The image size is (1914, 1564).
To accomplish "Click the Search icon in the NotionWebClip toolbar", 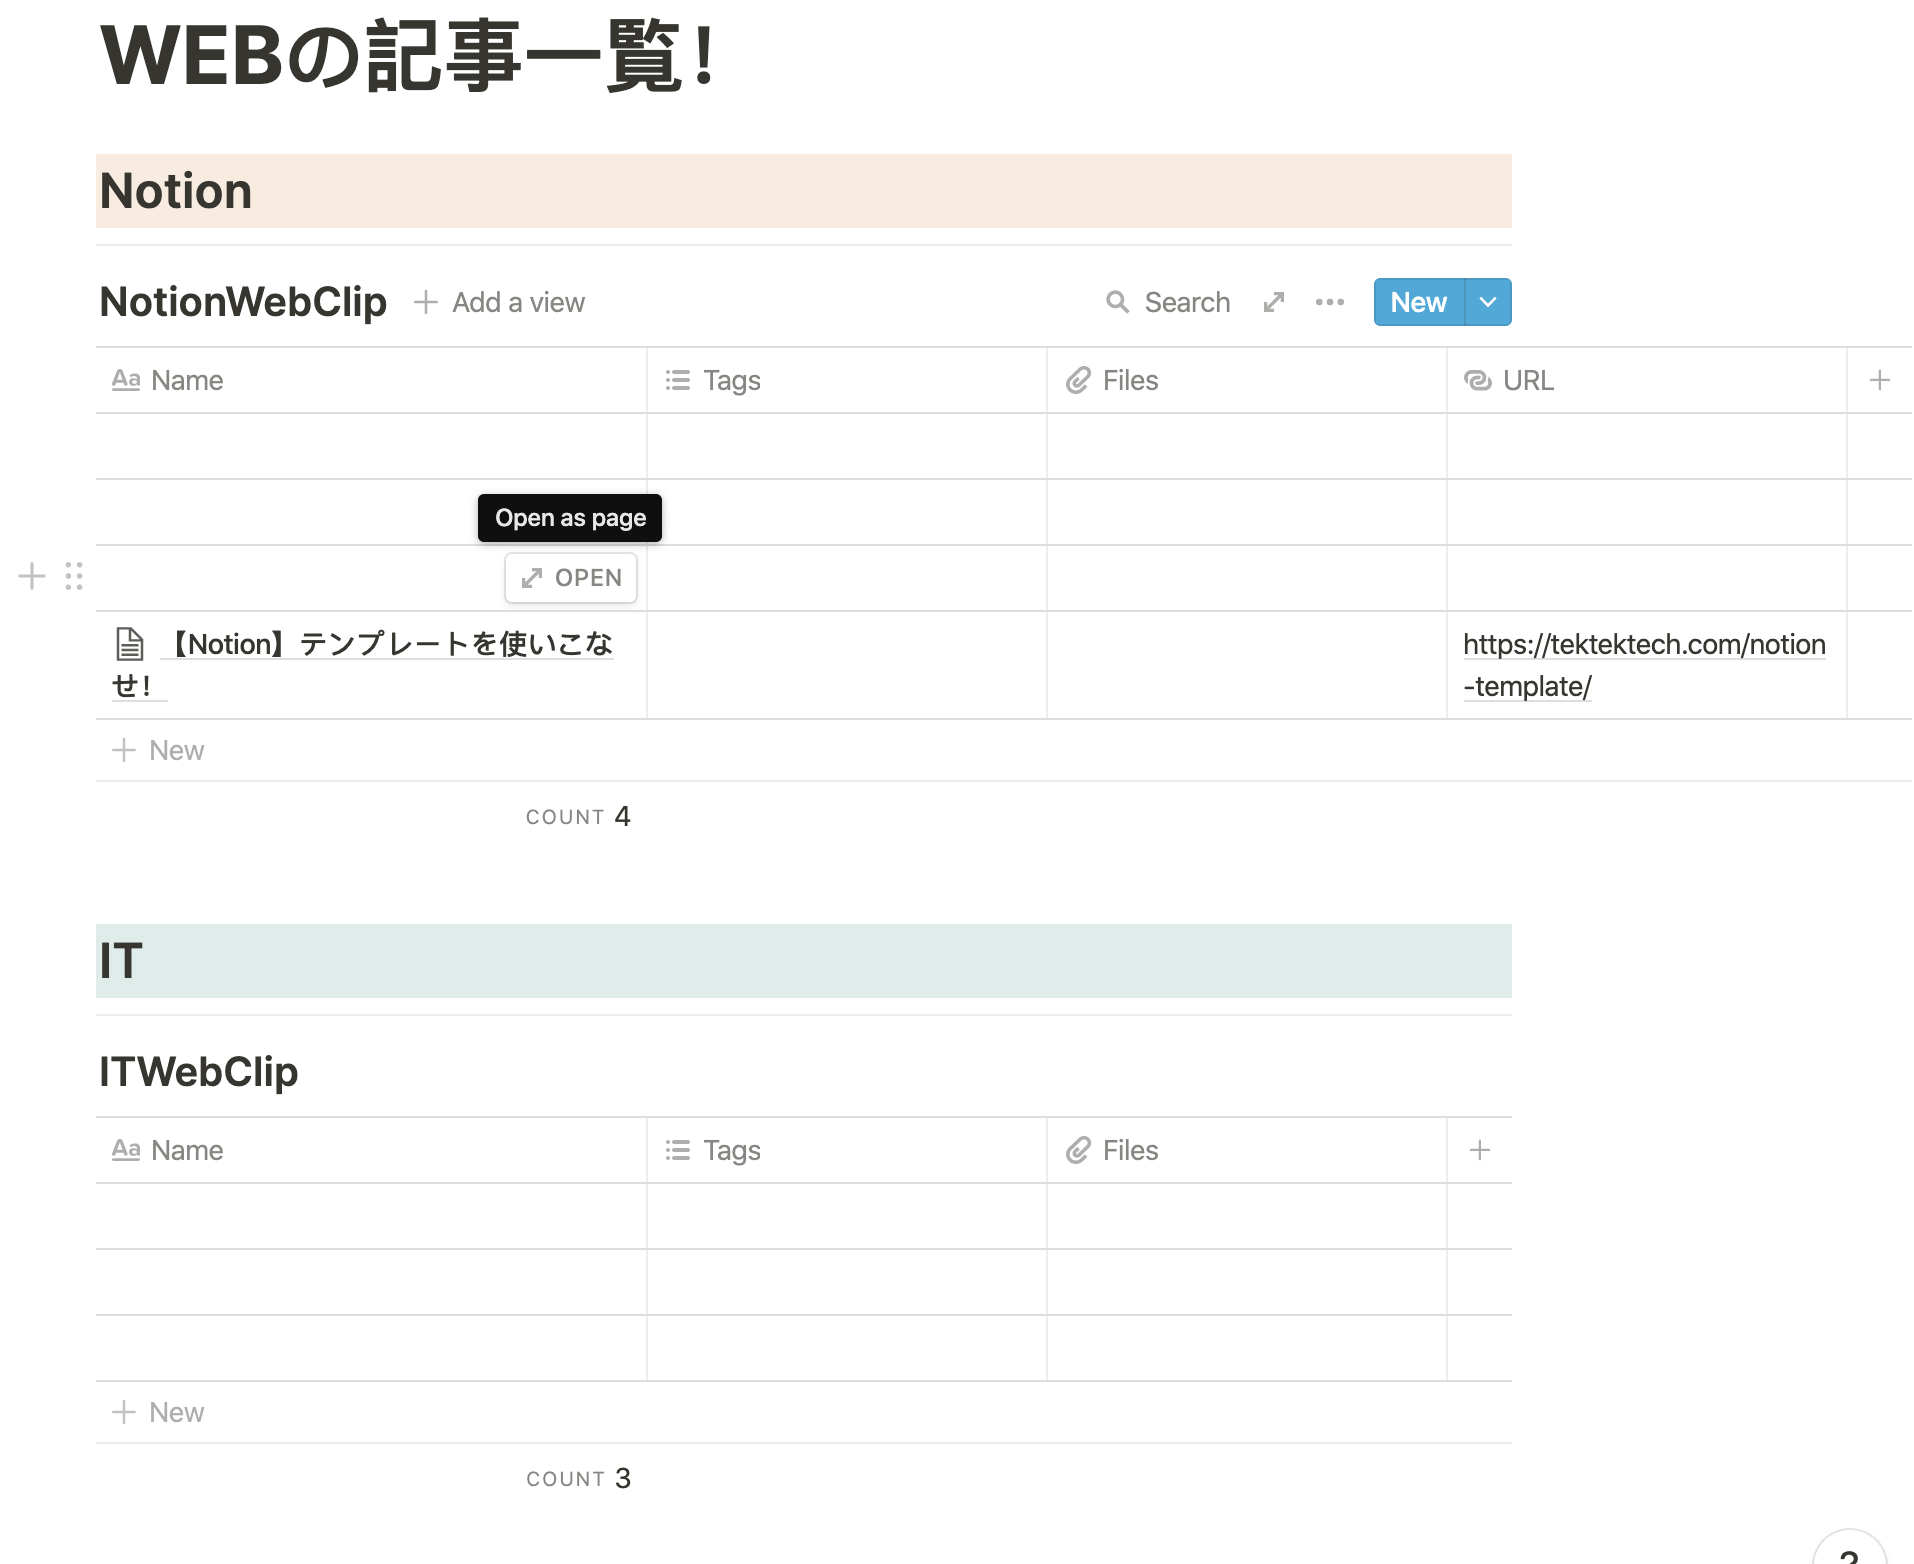I will tap(1119, 302).
